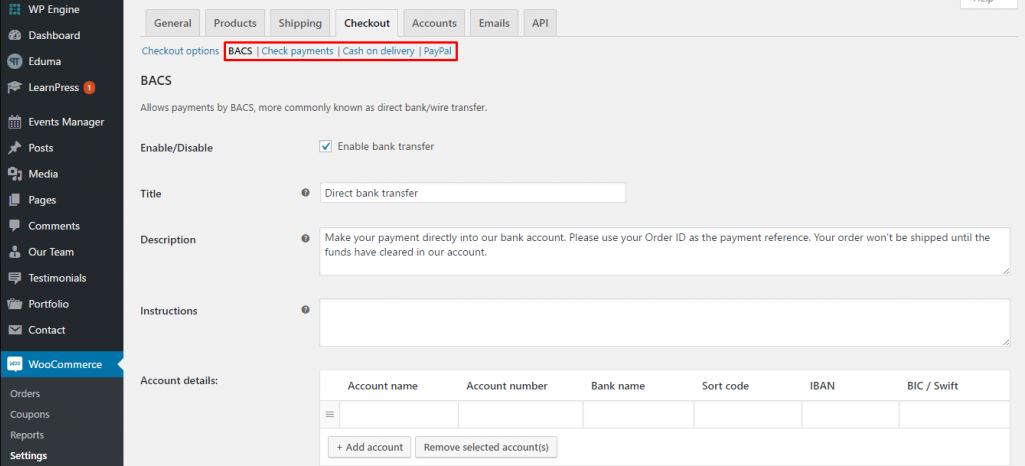Switch to the Shipping tab
This screenshot has width=1025, height=466.
click(x=300, y=23)
